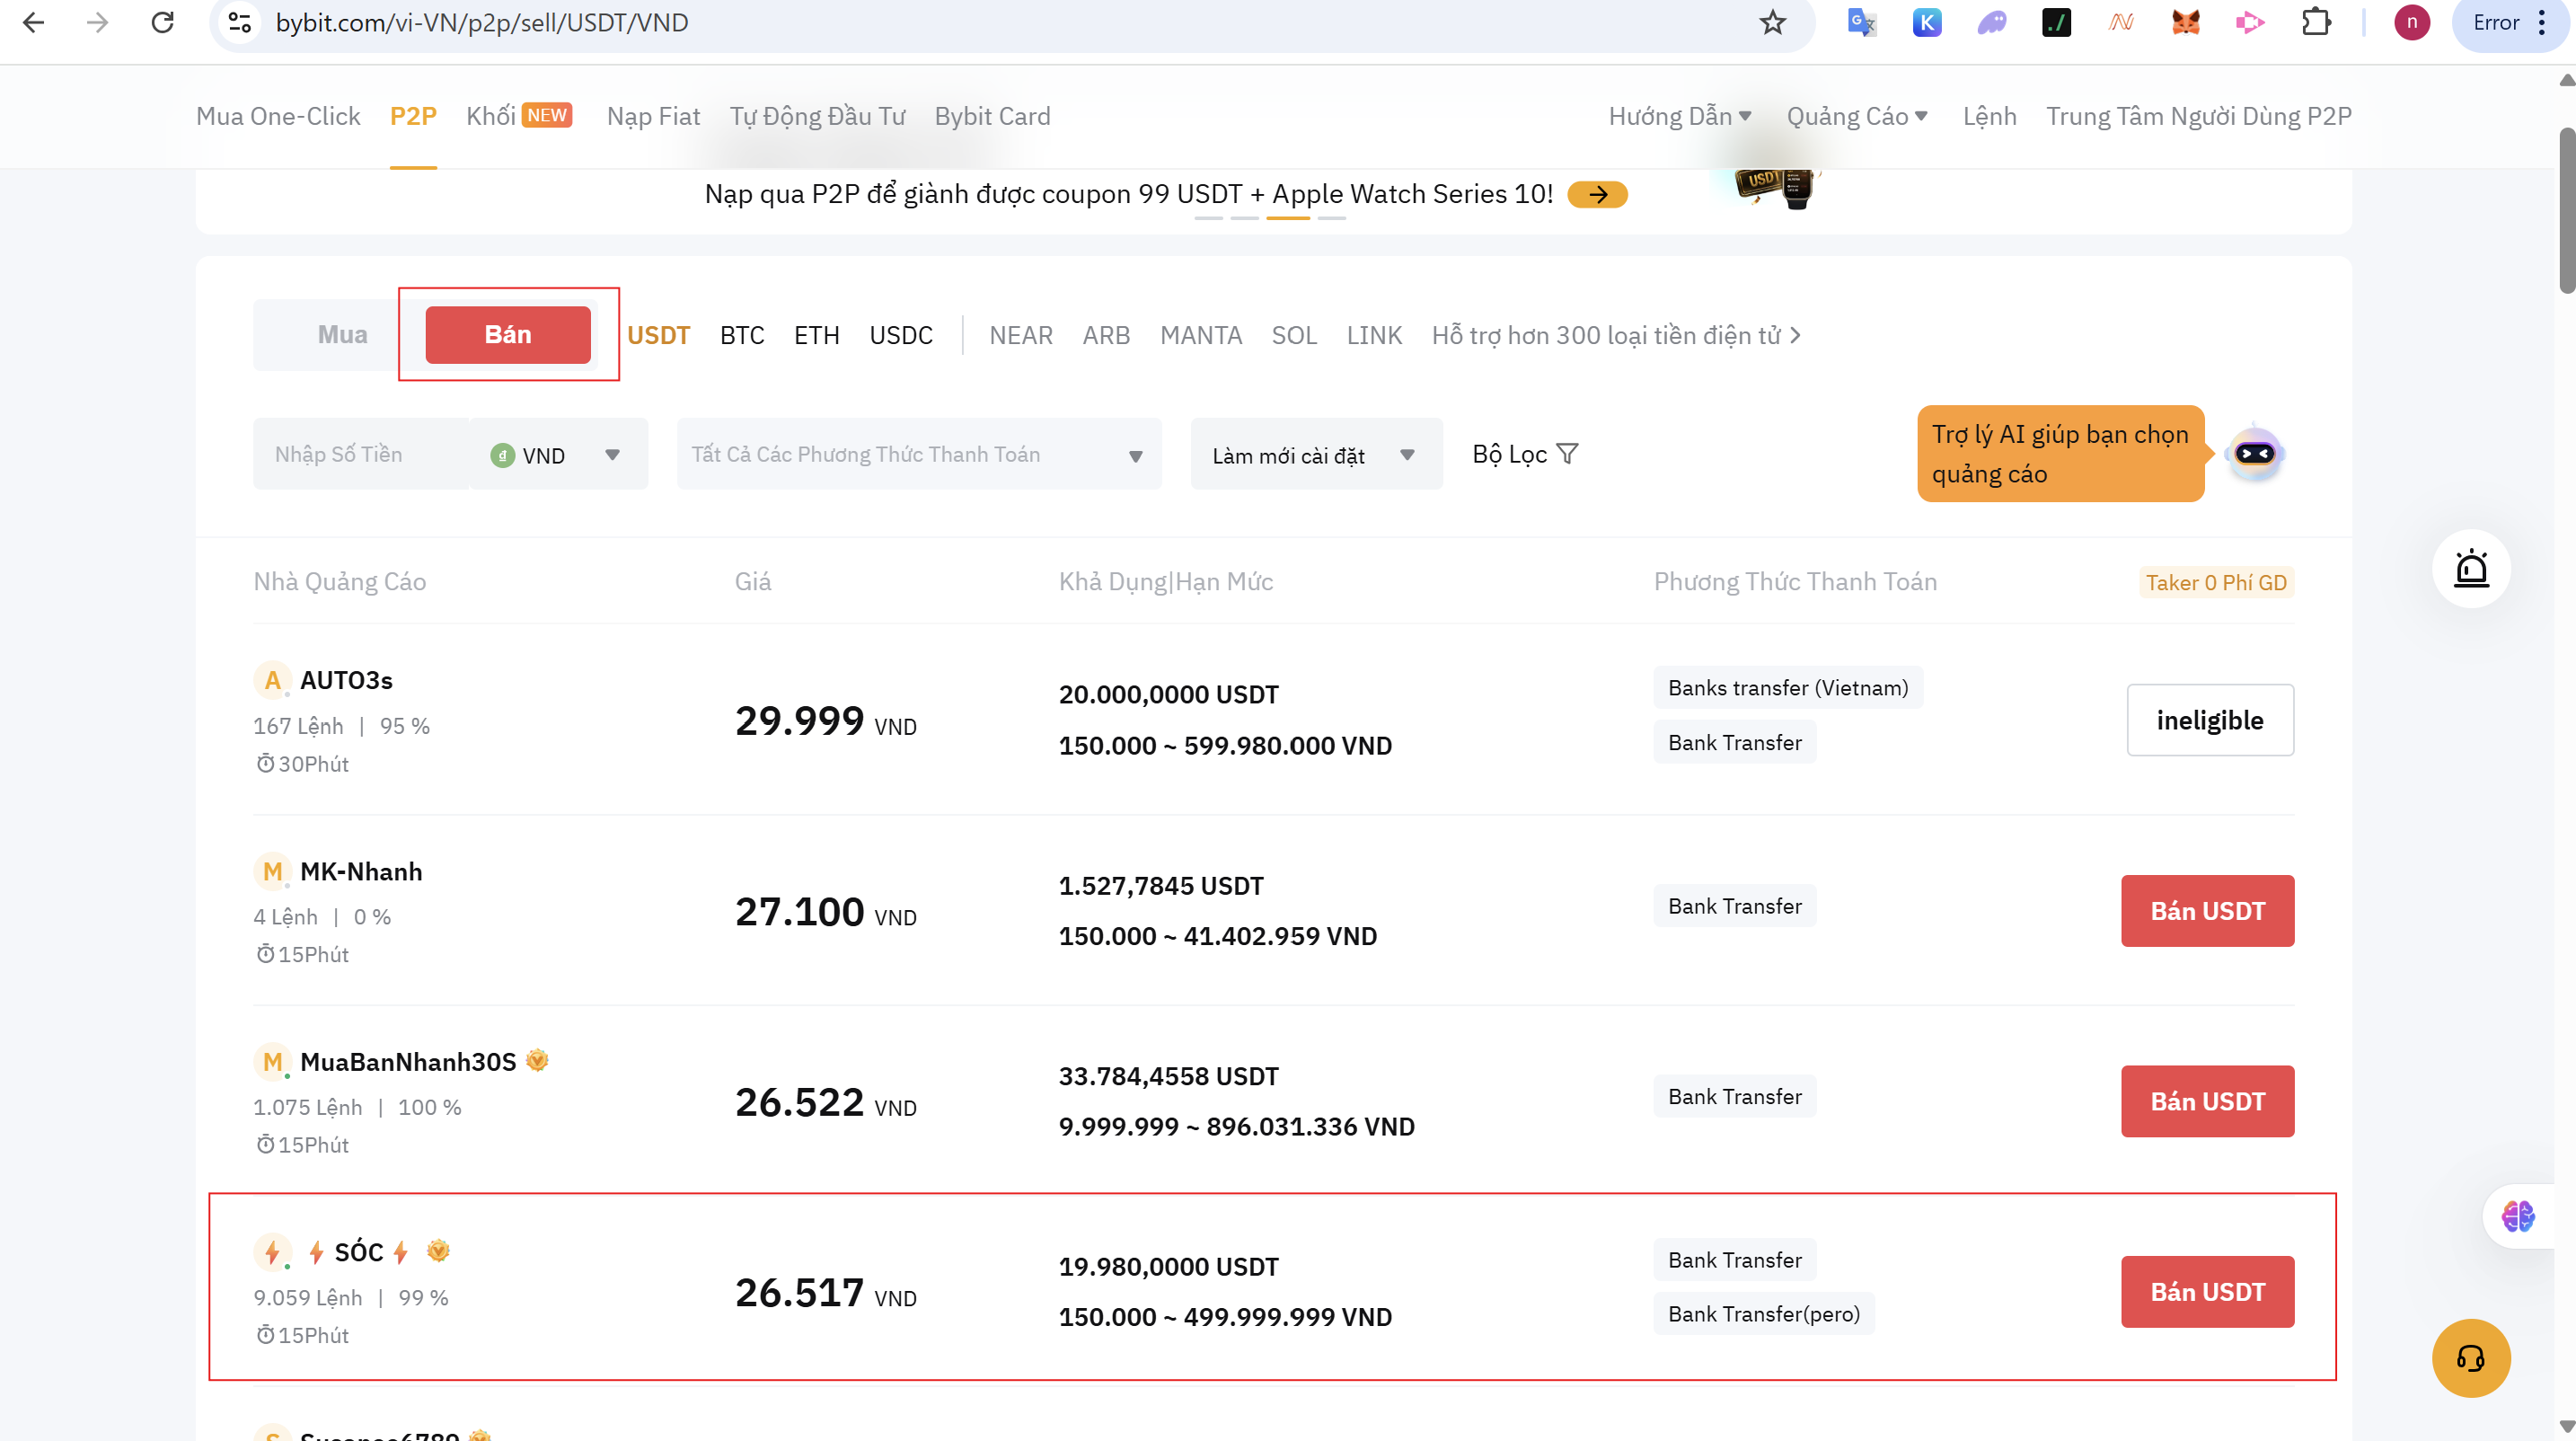Select the Bán sell toggle
This screenshot has height=1441, width=2576.
[x=508, y=335]
